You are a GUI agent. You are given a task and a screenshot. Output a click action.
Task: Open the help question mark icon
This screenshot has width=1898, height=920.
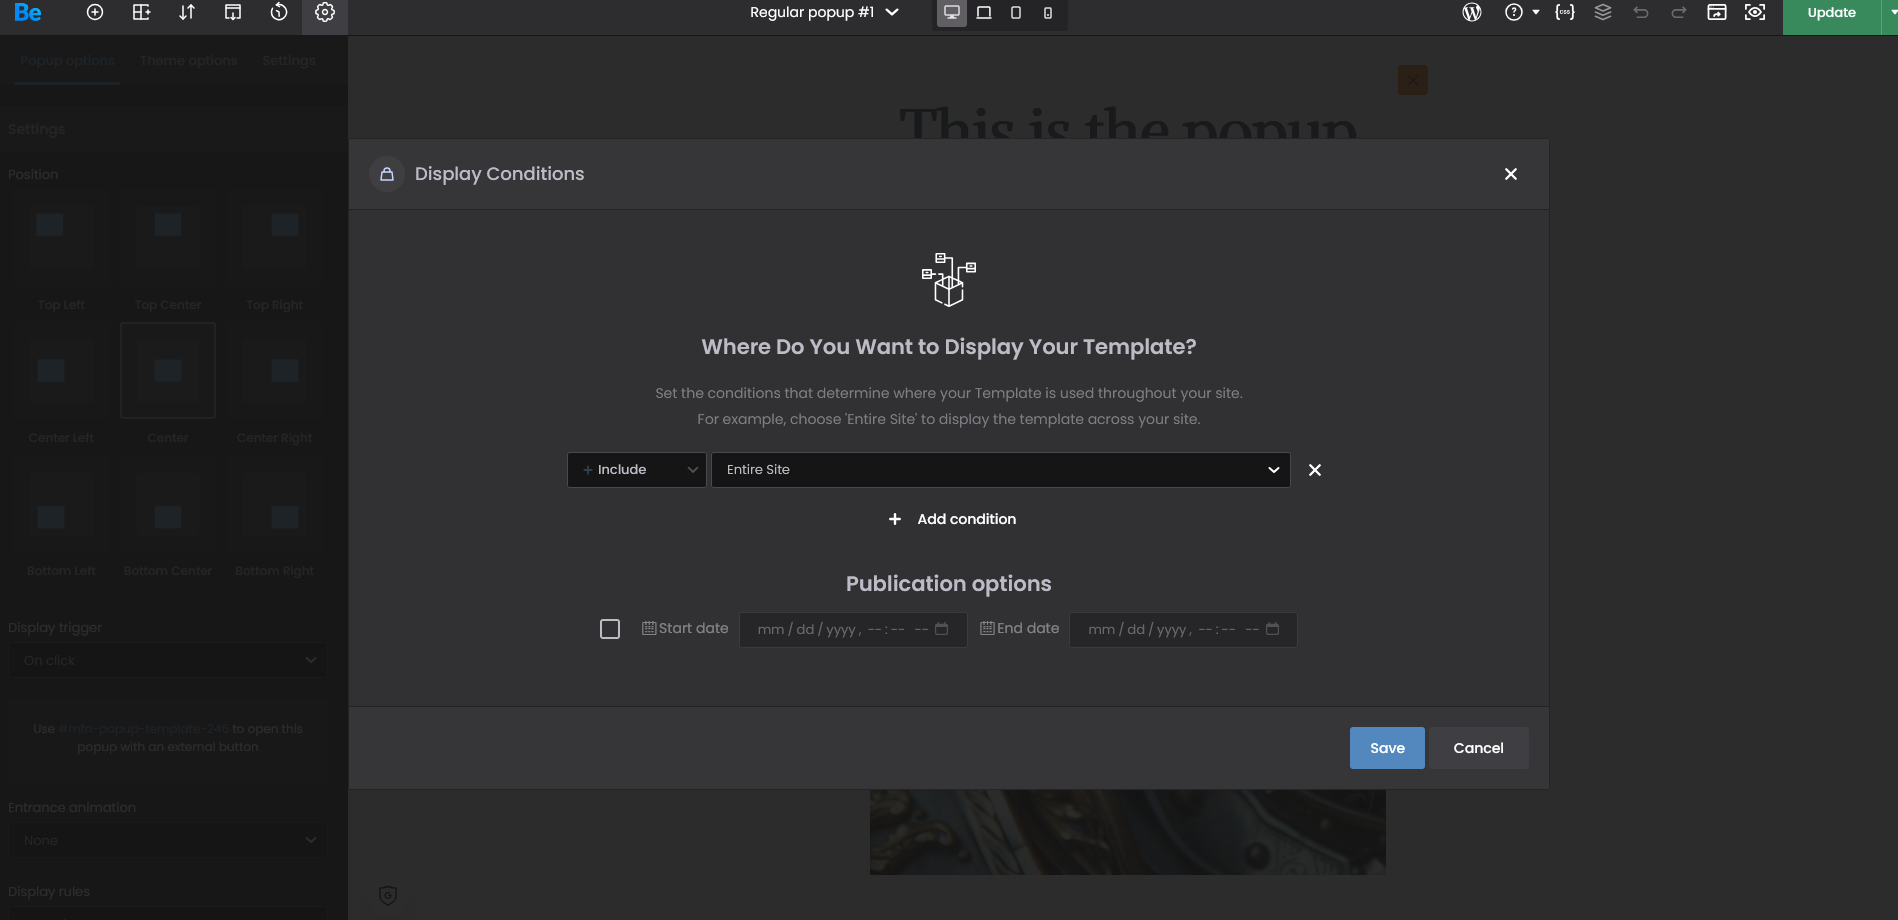click(x=1514, y=13)
